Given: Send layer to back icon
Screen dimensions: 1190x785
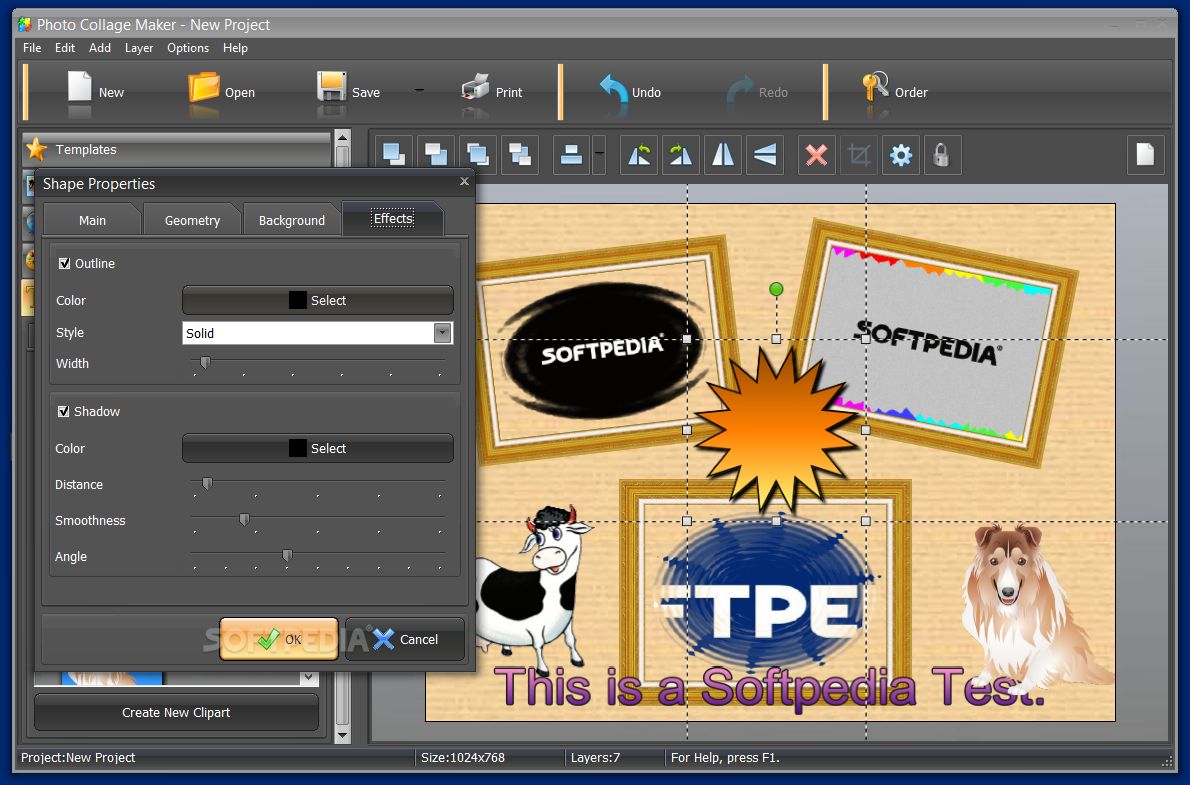Looking at the screenshot, I should [x=436, y=155].
